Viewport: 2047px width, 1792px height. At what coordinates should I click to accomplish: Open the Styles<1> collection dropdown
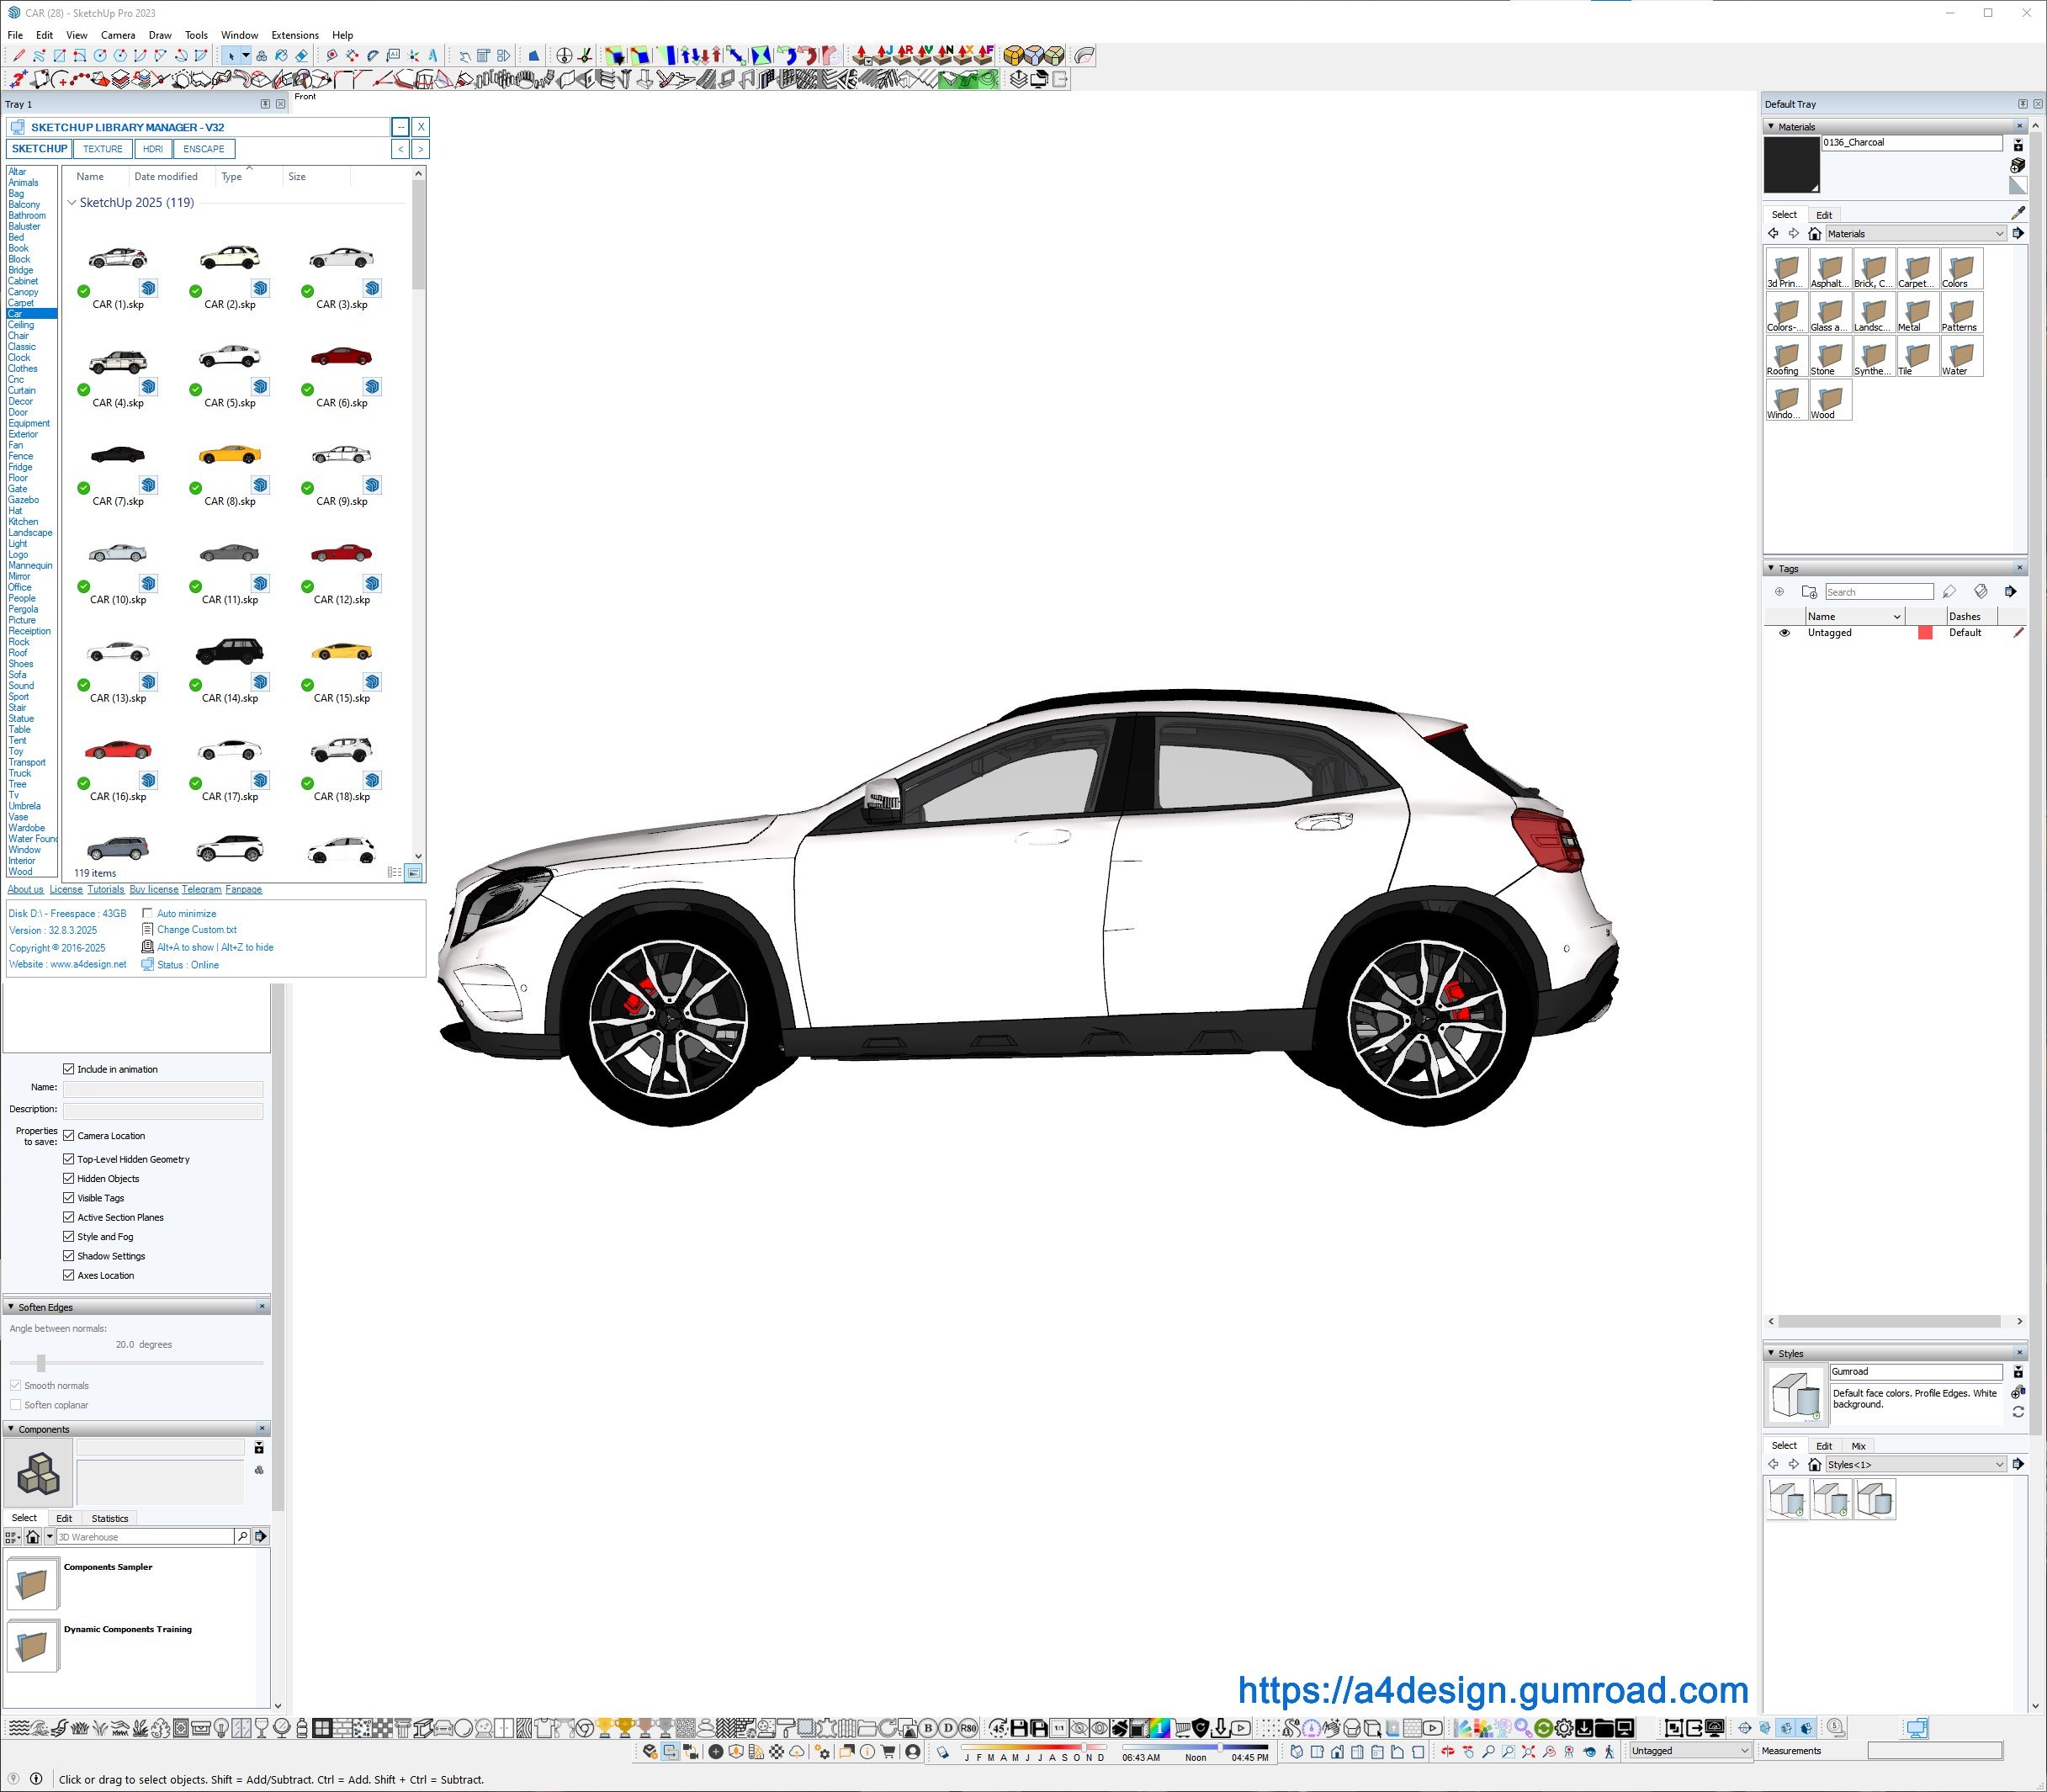click(1999, 1465)
